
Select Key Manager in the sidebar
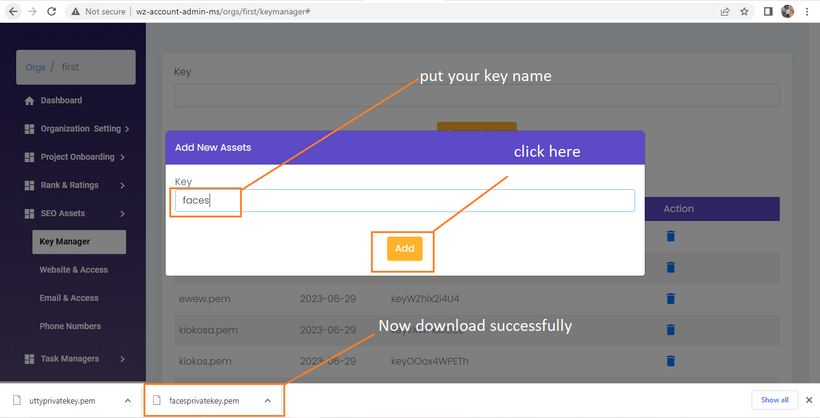pos(78,241)
